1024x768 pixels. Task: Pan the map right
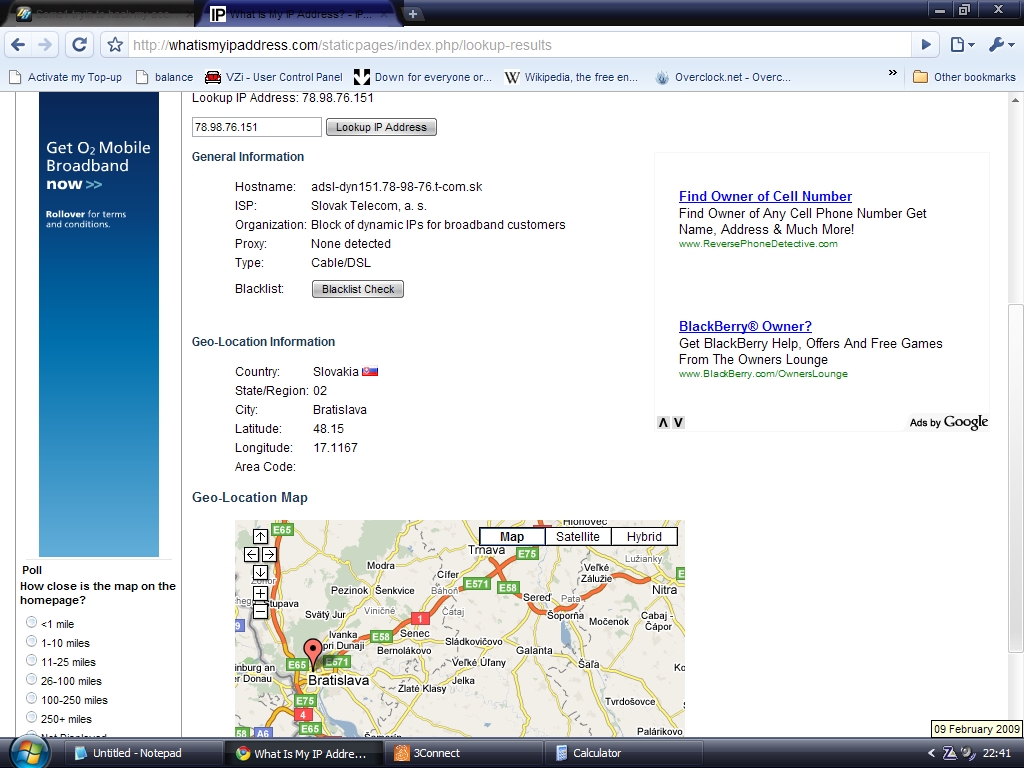[269, 554]
